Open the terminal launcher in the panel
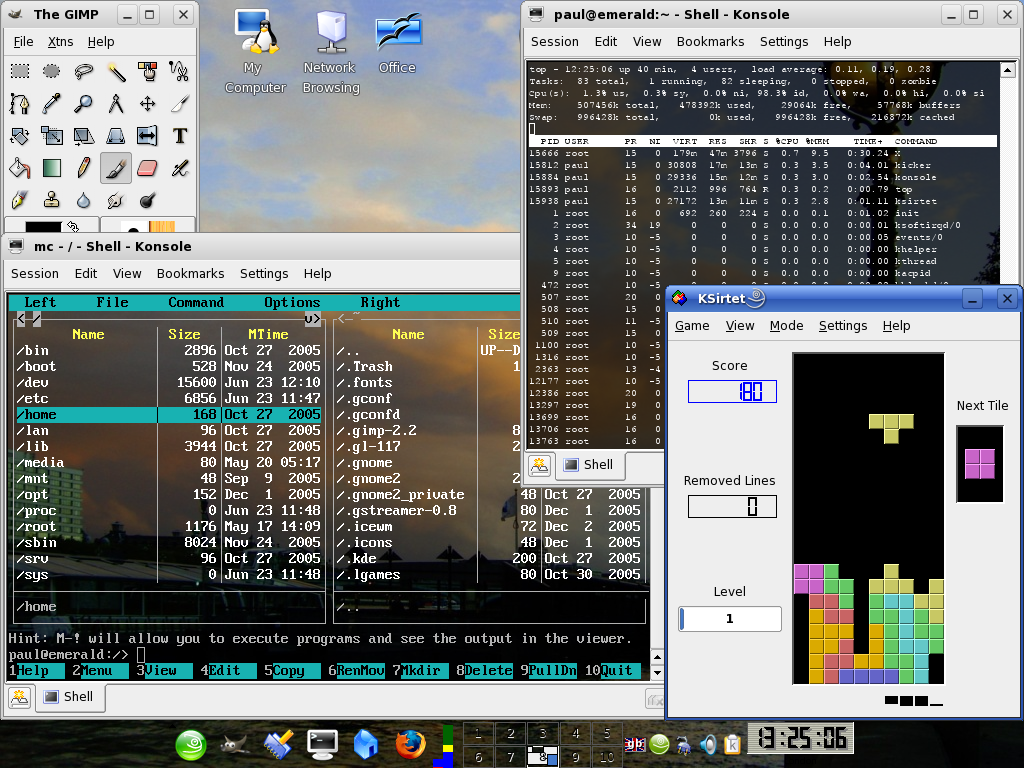Viewport: 1024px width, 768px height. click(323, 744)
